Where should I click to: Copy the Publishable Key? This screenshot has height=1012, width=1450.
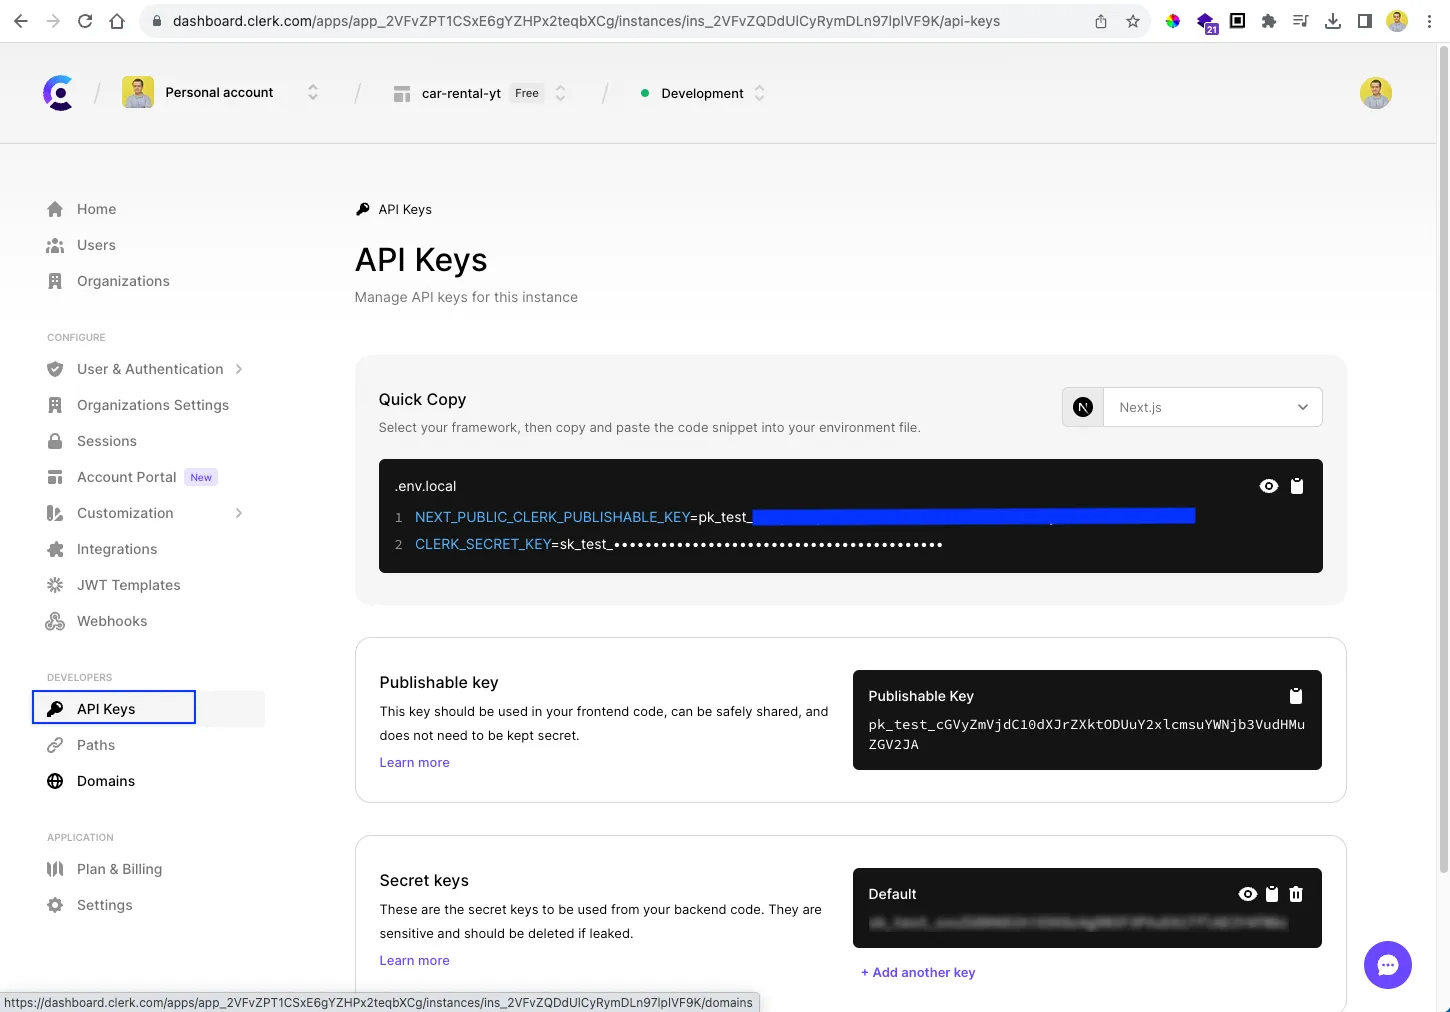(x=1296, y=696)
